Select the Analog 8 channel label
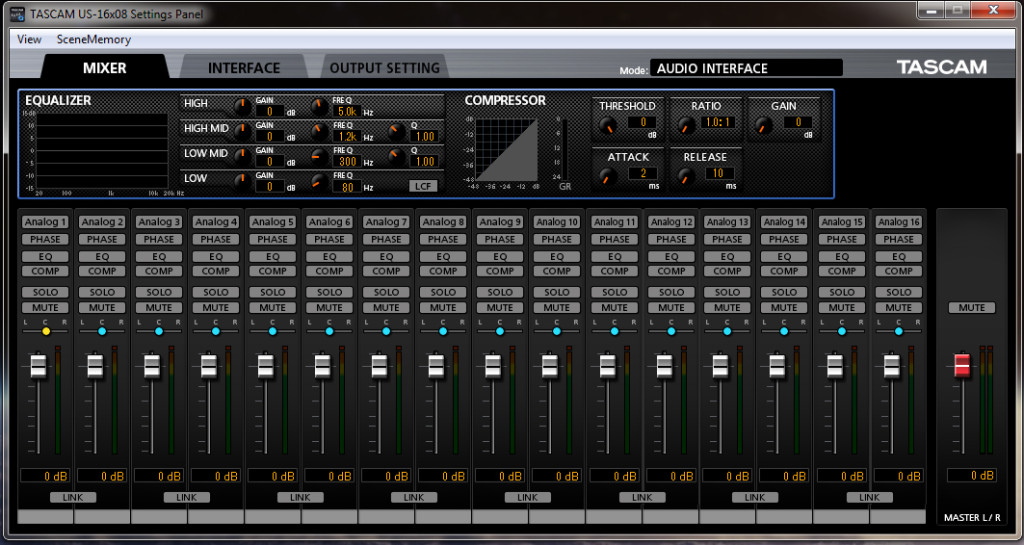 (443, 222)
